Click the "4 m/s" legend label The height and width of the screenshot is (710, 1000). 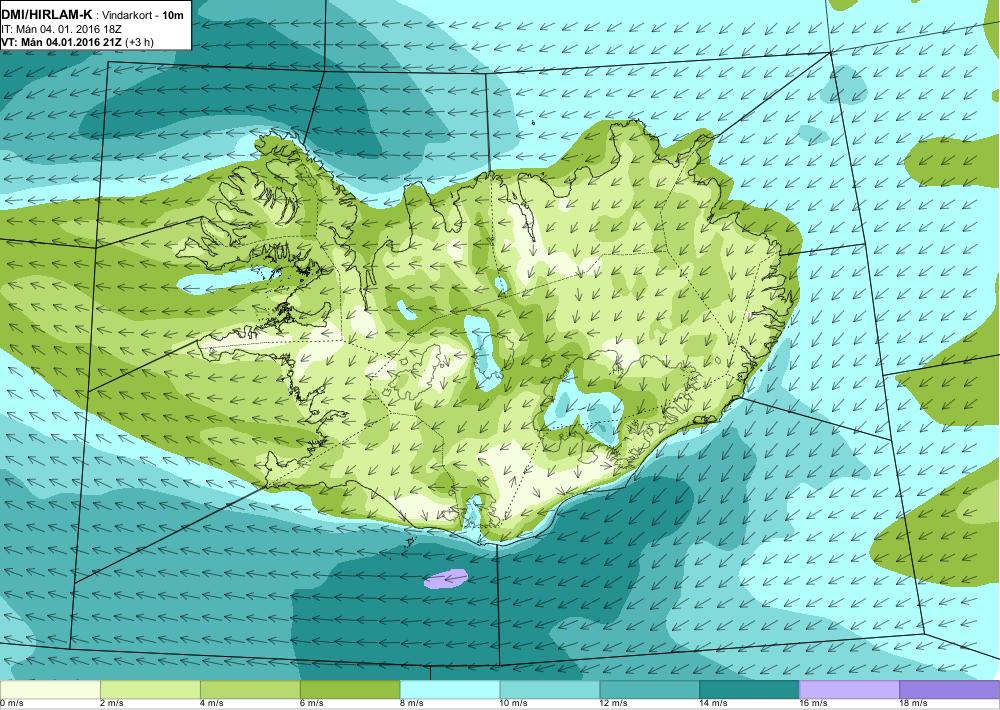pos(212,703)
